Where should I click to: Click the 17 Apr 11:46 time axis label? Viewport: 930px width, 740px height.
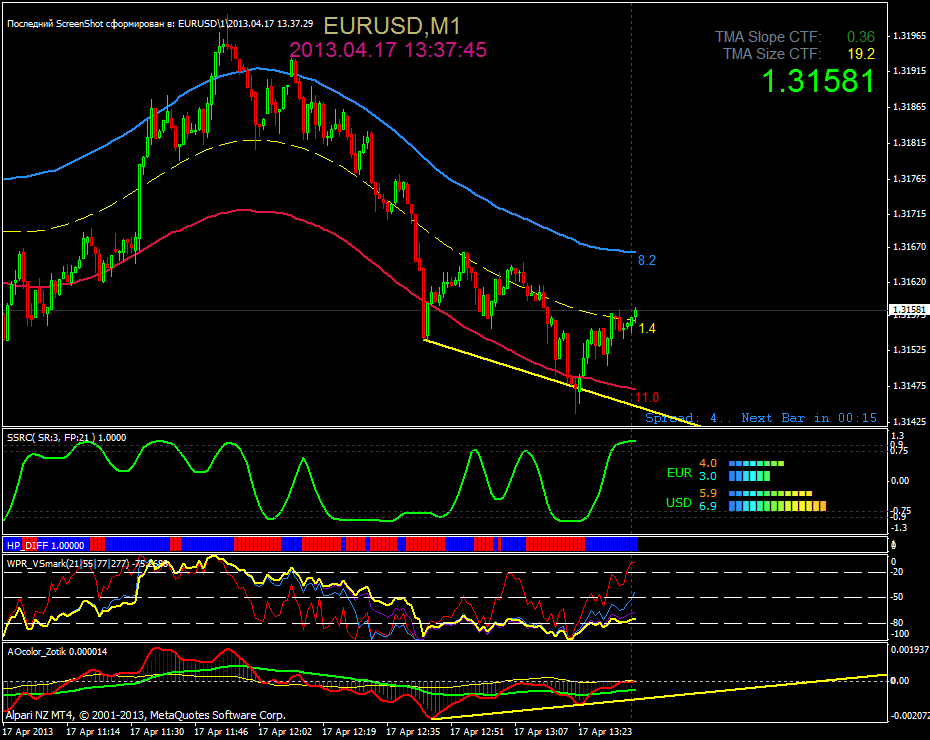(221, 732)
